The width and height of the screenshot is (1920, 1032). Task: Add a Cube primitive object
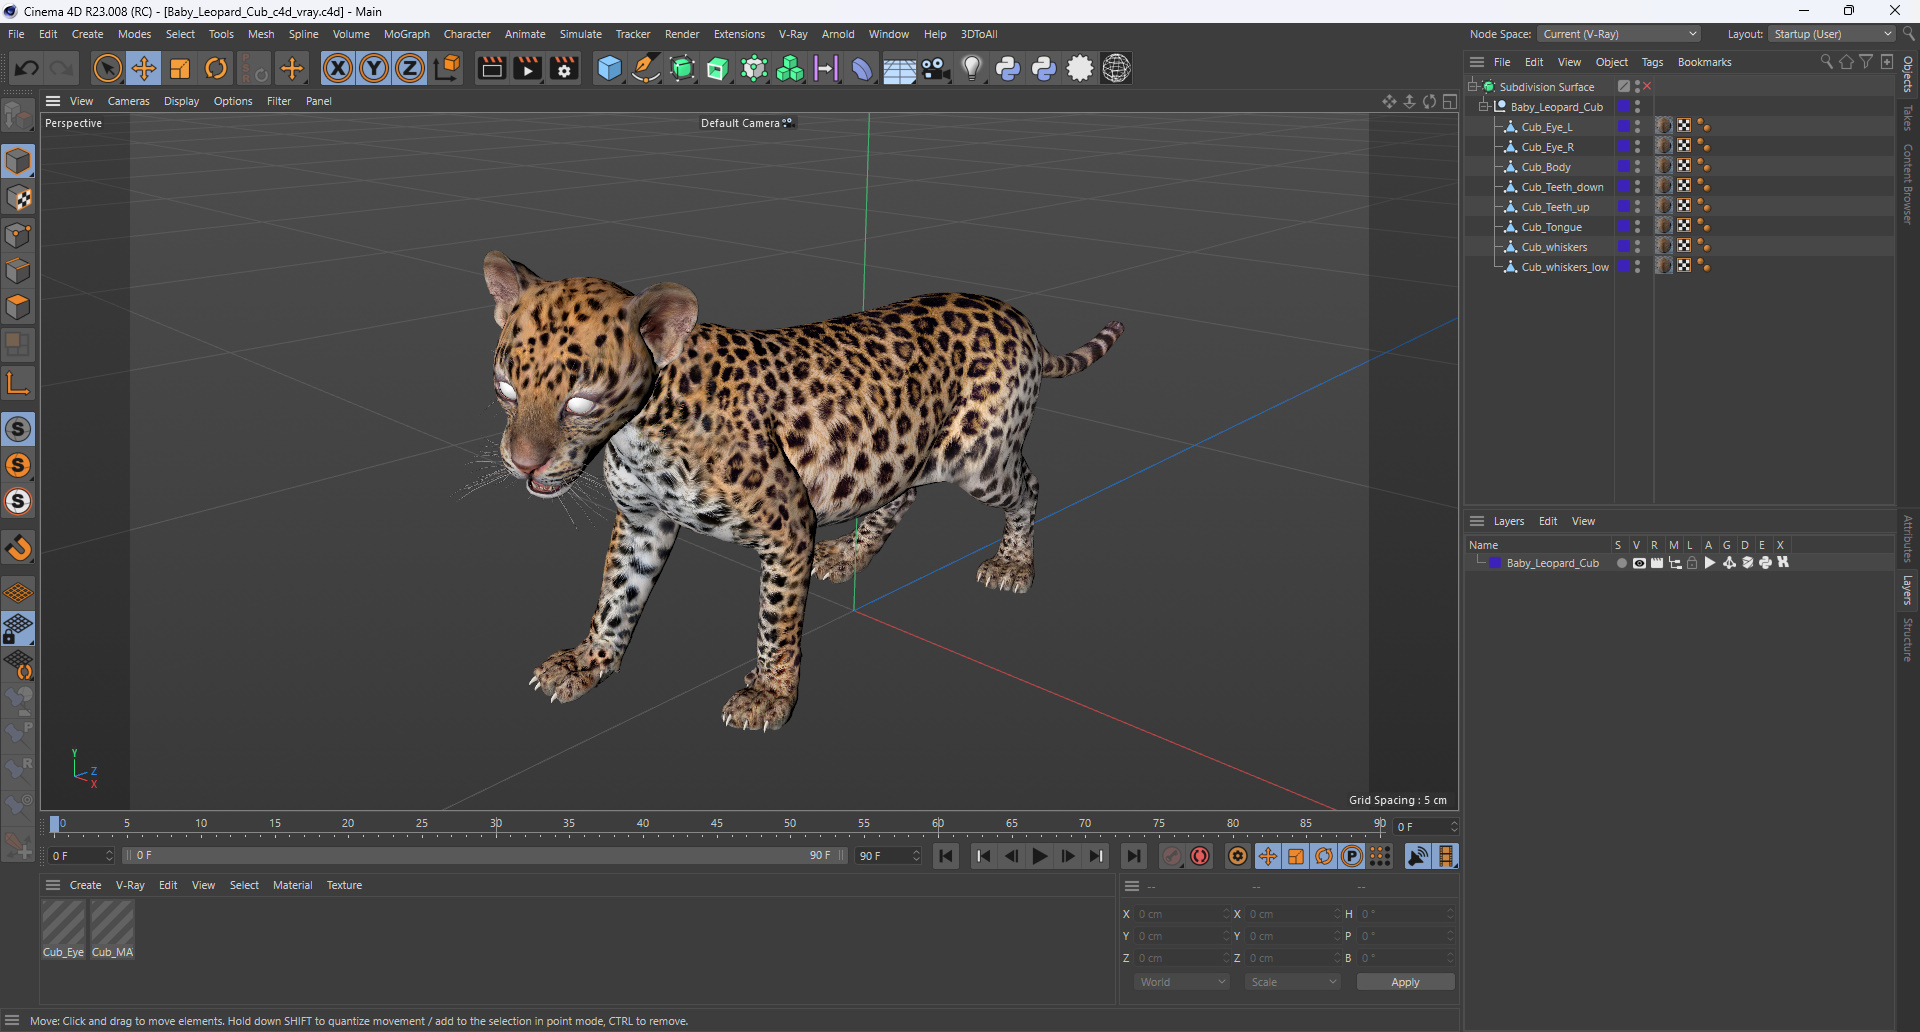609,68
